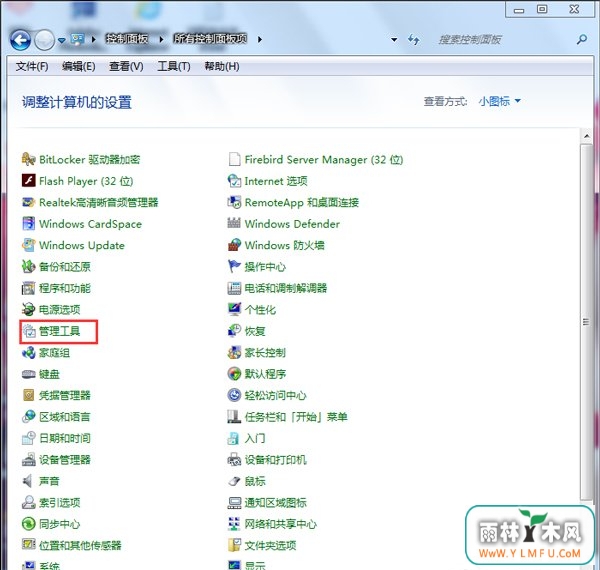Click the vertical scrollbar thumb
Image resolution: width=600 pixels, height=570 pixels.
pos(586,322)
